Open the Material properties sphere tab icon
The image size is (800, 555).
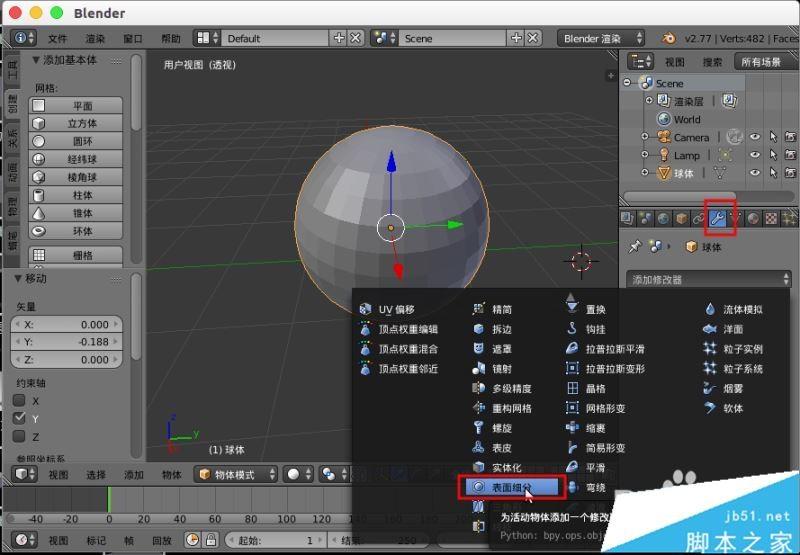point(753,218)
